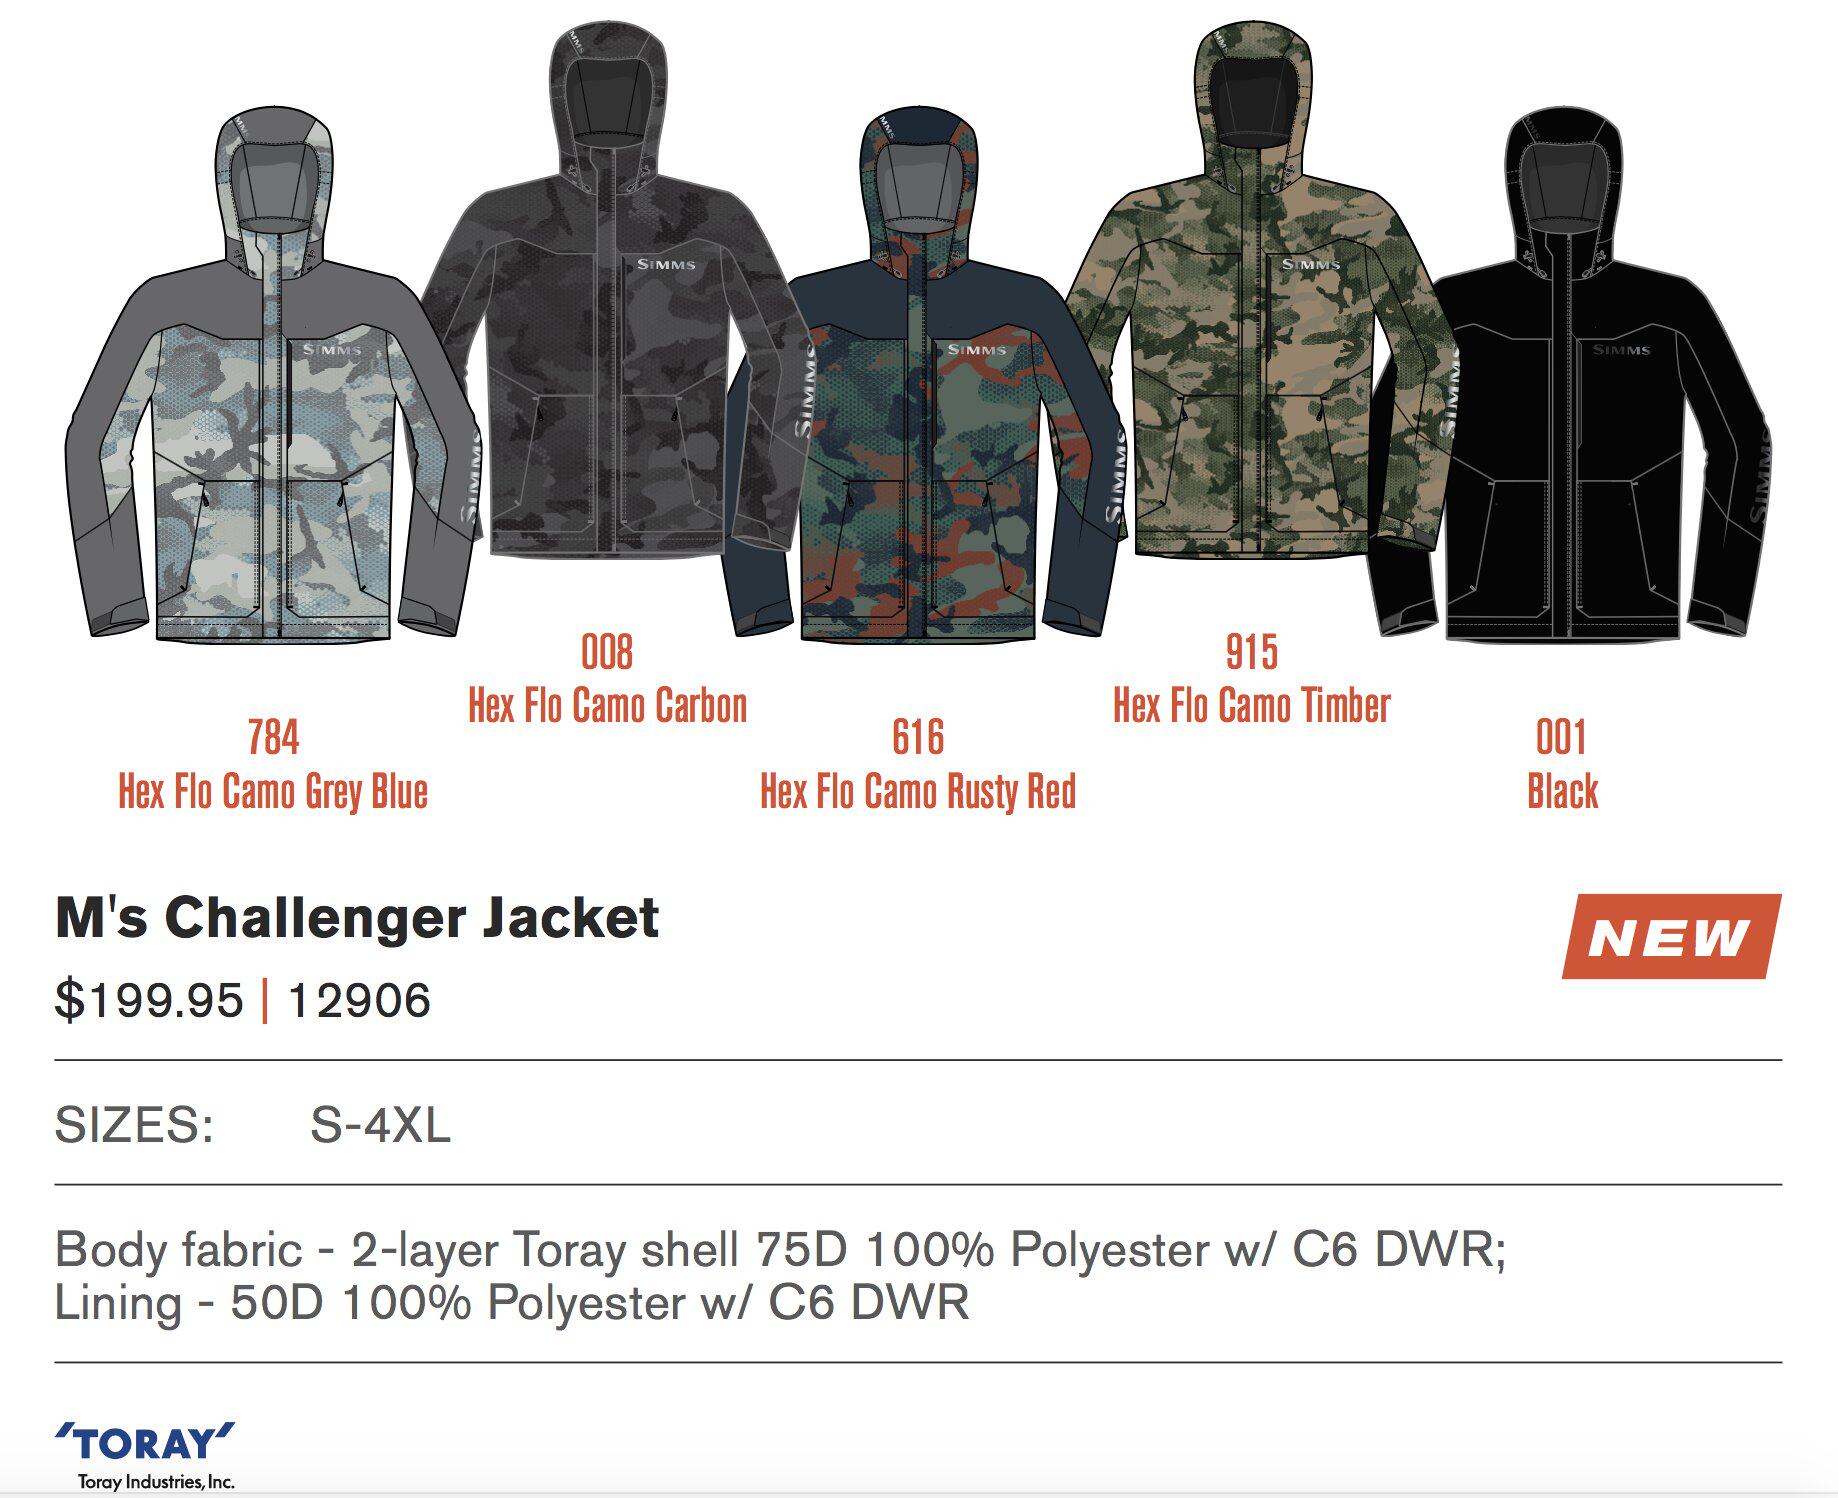Click the 915 Hex Flo Camo Timber label
The height and width of the screenshot is (1498, 1838).
tap(1252, 679)
